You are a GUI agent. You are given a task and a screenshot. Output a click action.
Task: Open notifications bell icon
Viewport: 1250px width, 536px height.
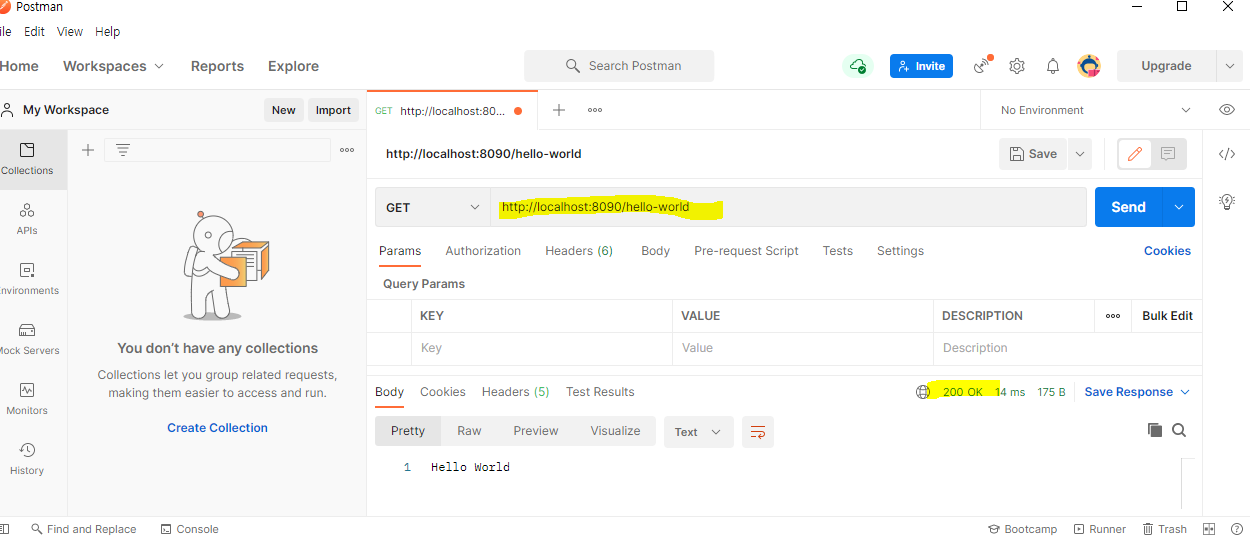pos(1053,66)
